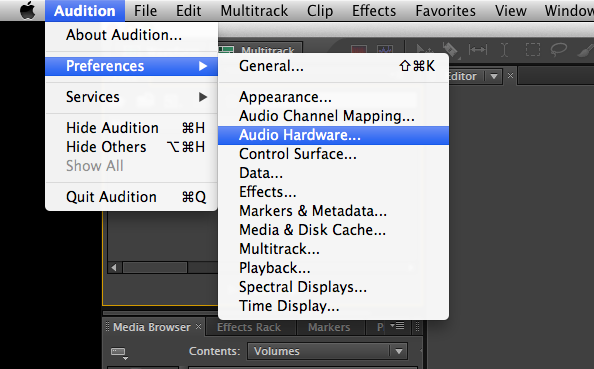594x369 pixels.
Task: Open Appearance... preferences
Action: (x=333, y=97)
